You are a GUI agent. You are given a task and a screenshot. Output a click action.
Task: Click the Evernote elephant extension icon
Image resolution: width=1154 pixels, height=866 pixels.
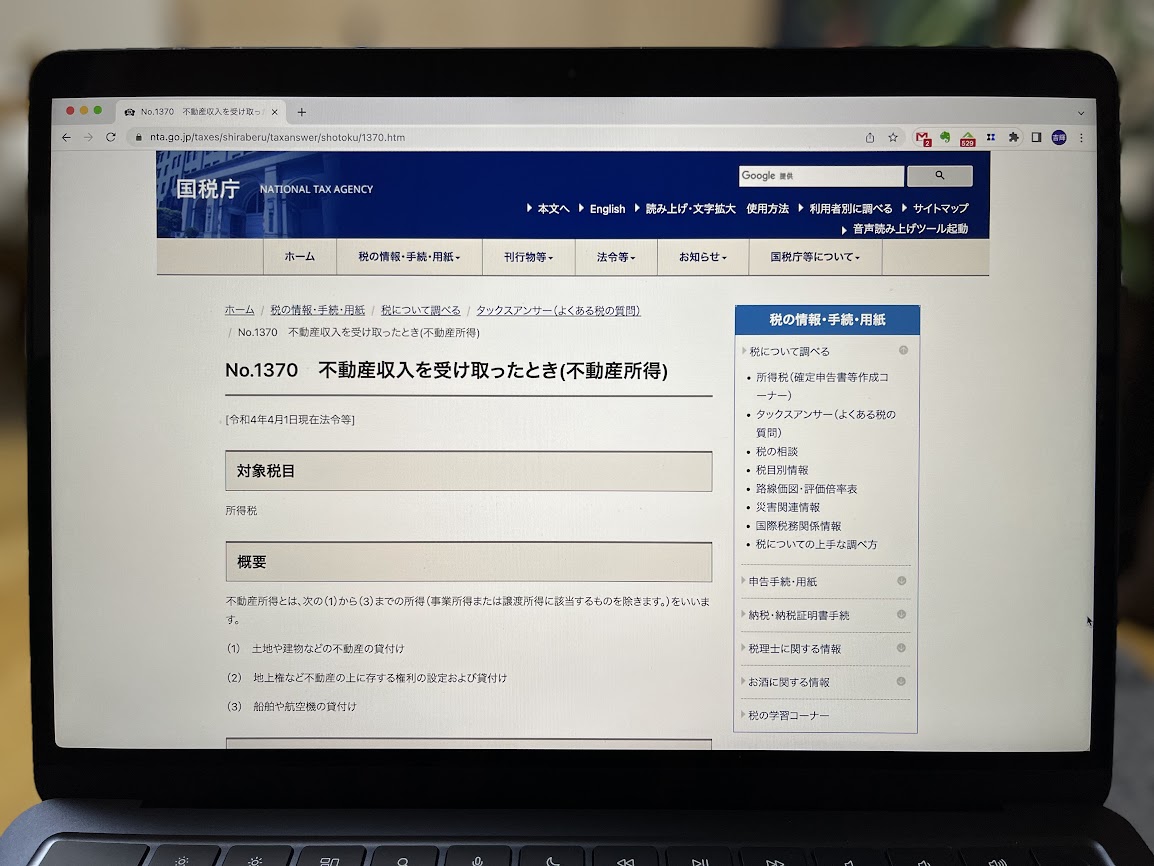pos(945,137)
